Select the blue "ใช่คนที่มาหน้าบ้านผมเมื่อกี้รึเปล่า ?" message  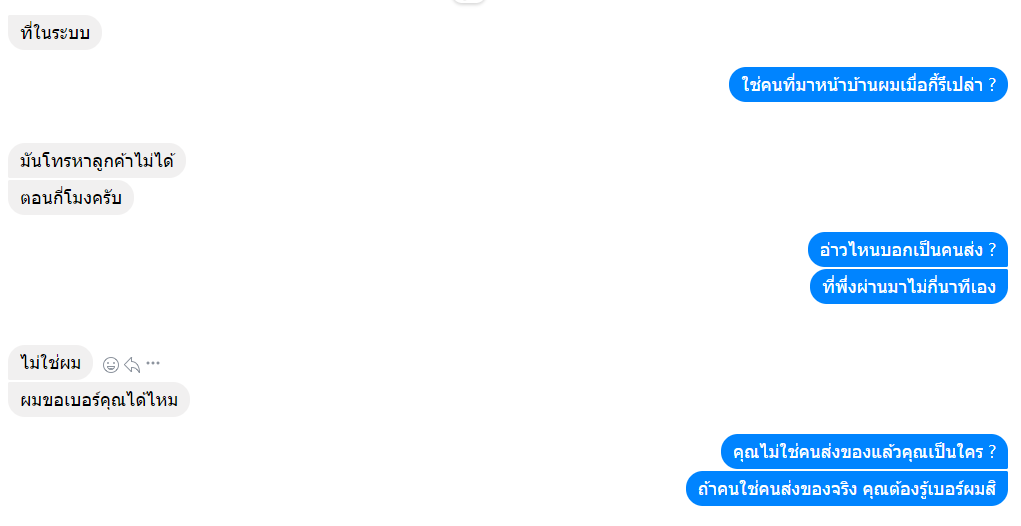pos(868,85)
